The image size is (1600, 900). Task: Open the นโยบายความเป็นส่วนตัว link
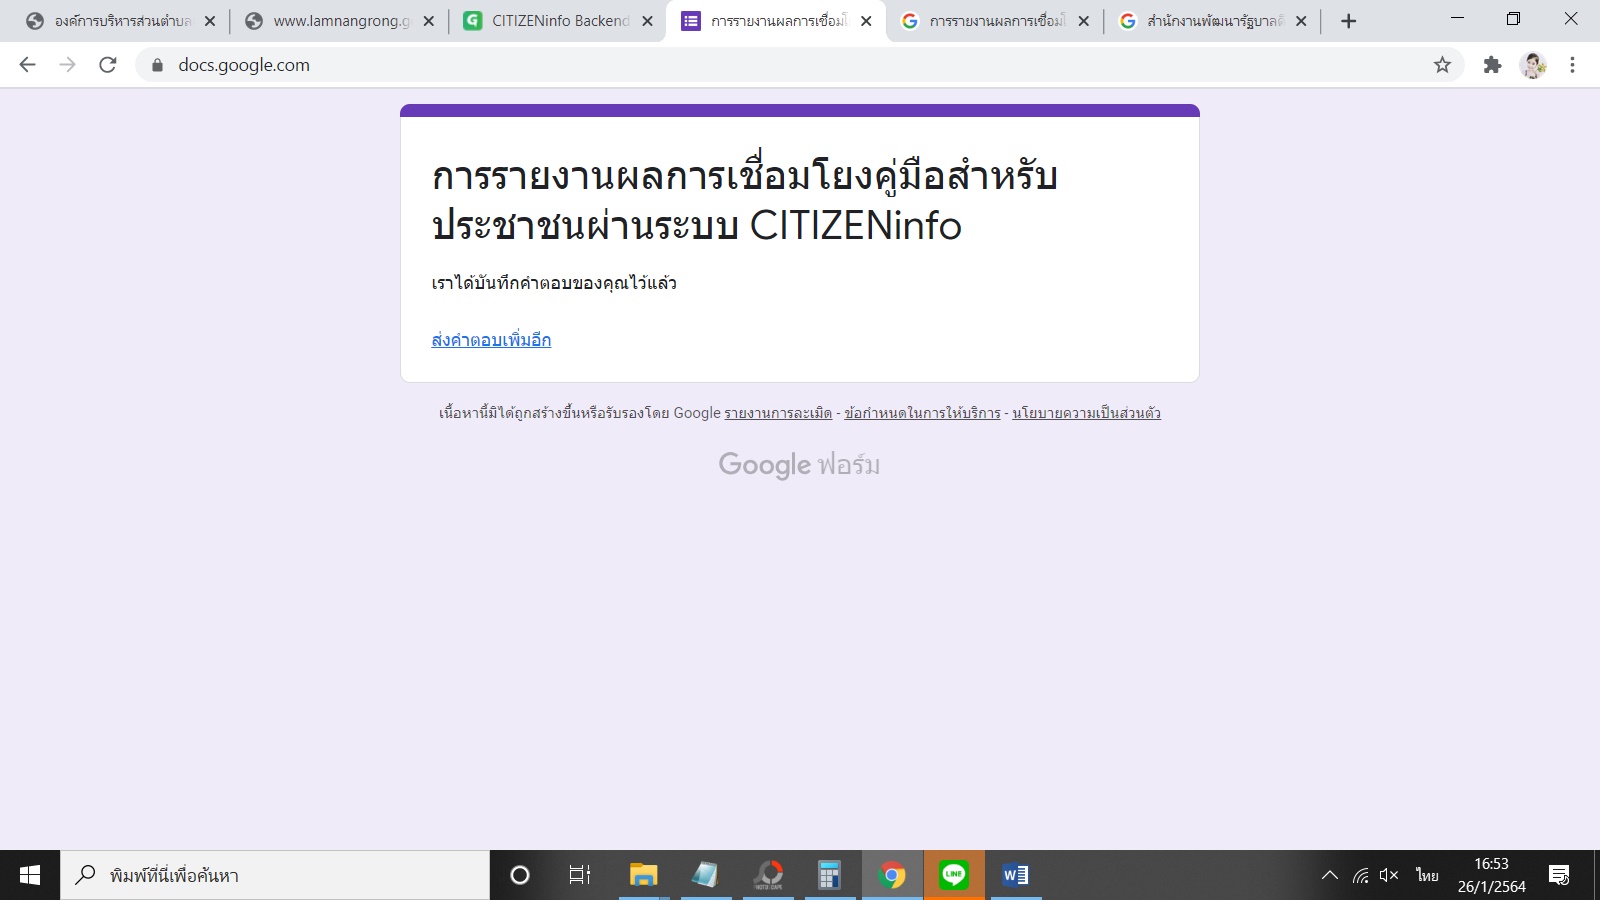(x=1086, y=413)
